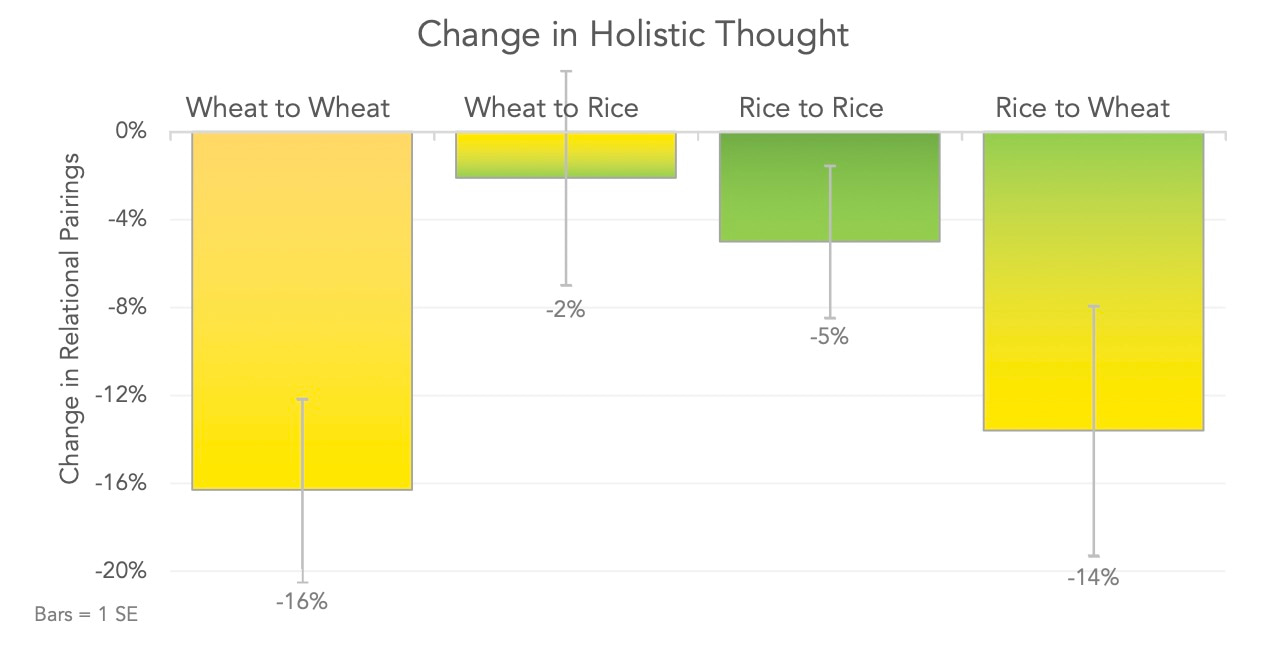Click the green-yellow Rice to Wheat bar

1040,280
